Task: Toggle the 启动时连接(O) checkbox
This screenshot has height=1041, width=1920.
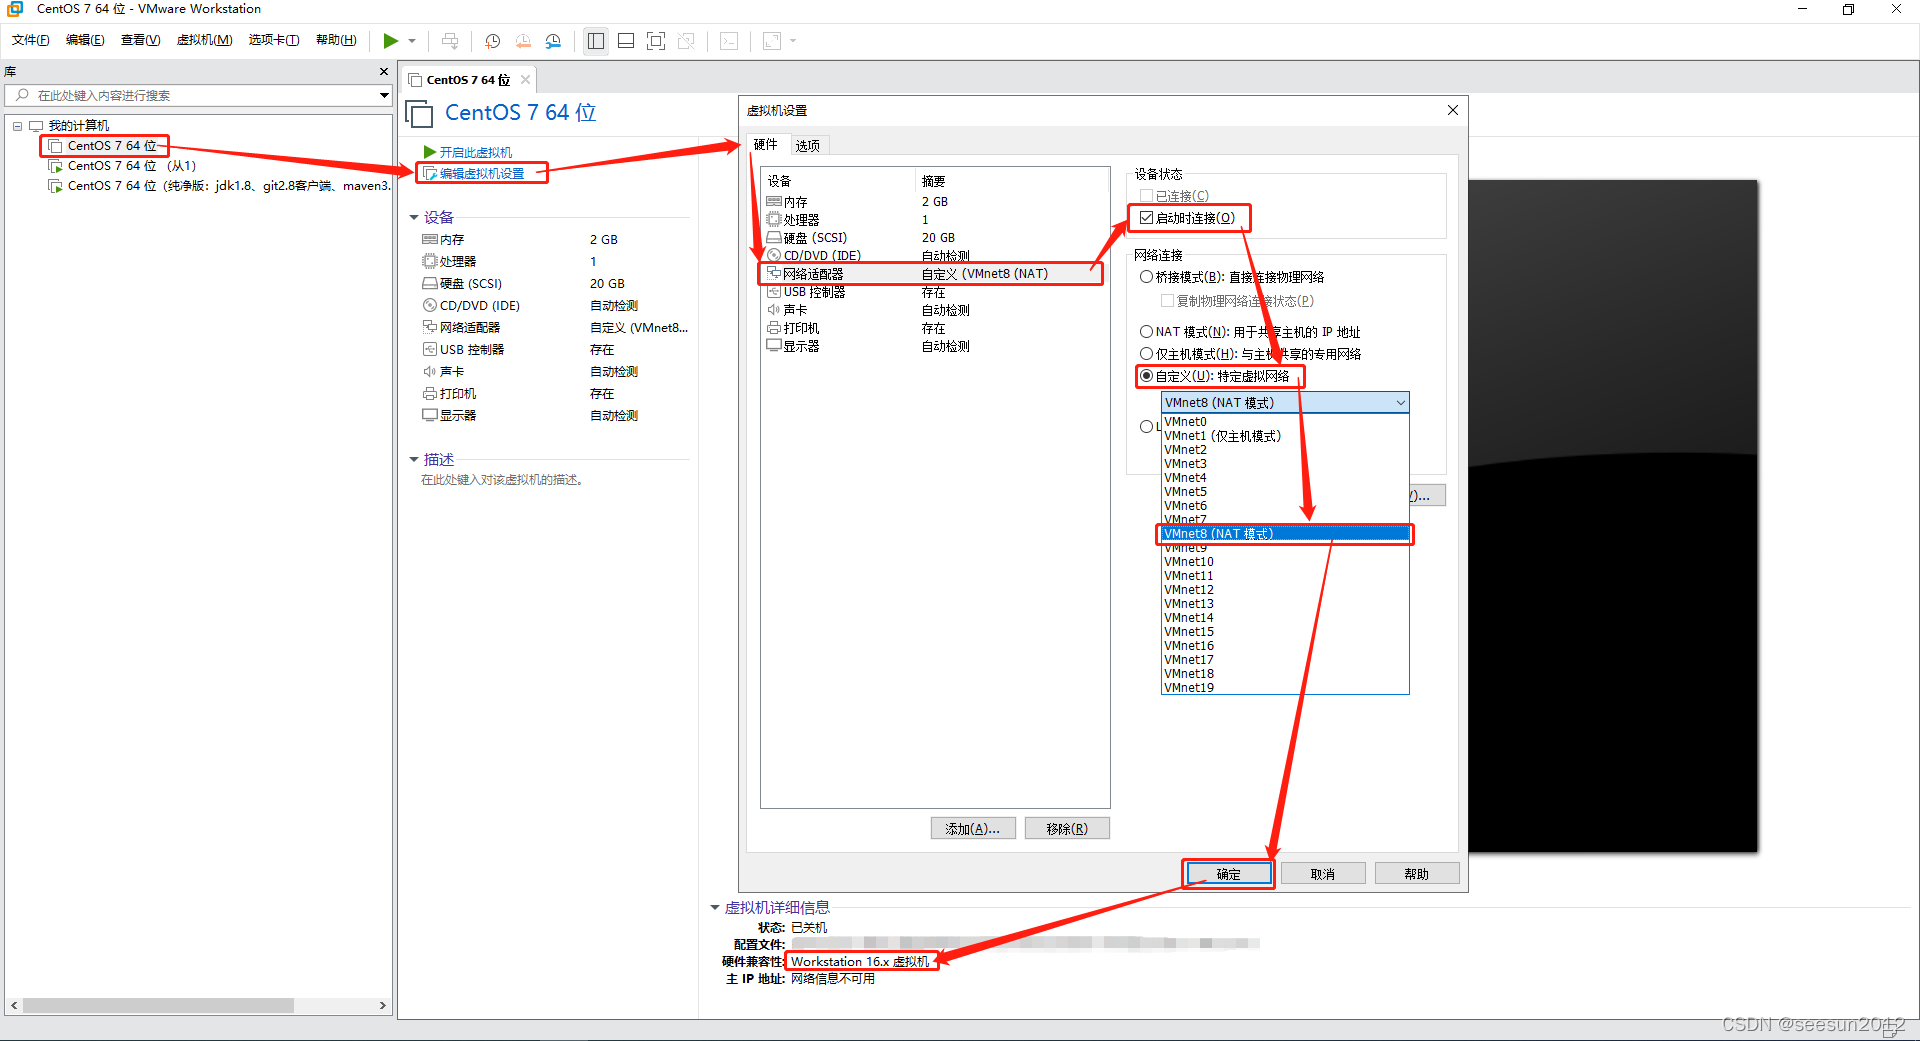Action: coord(1146,218)
